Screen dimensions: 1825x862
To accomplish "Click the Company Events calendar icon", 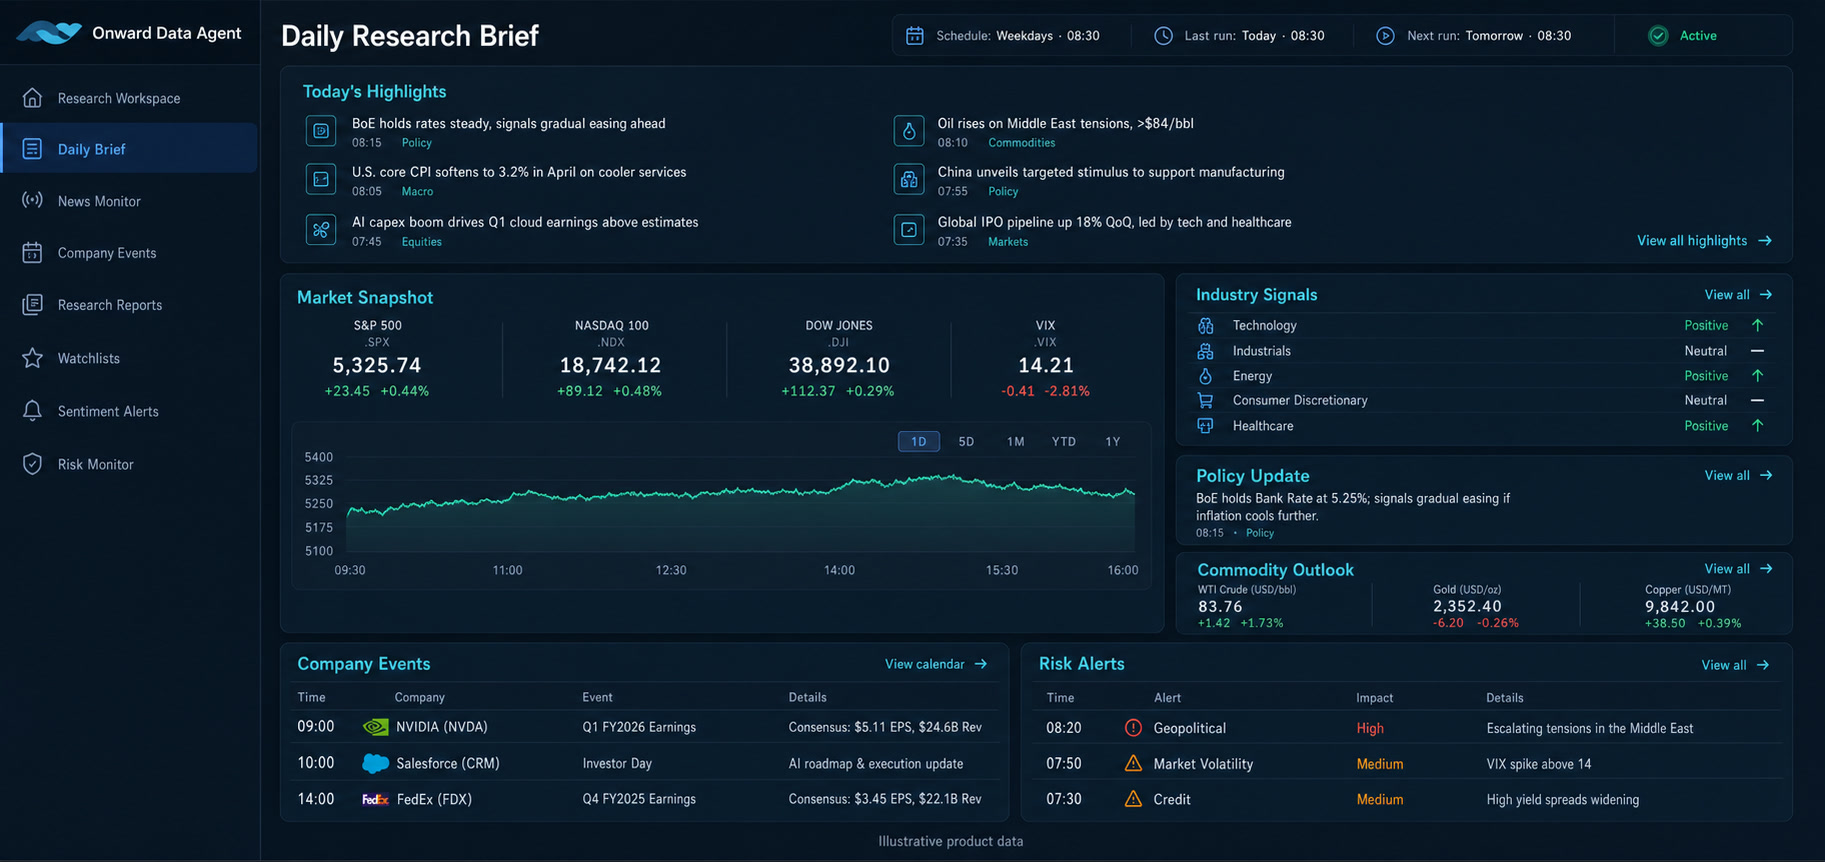I will [32, 253].
